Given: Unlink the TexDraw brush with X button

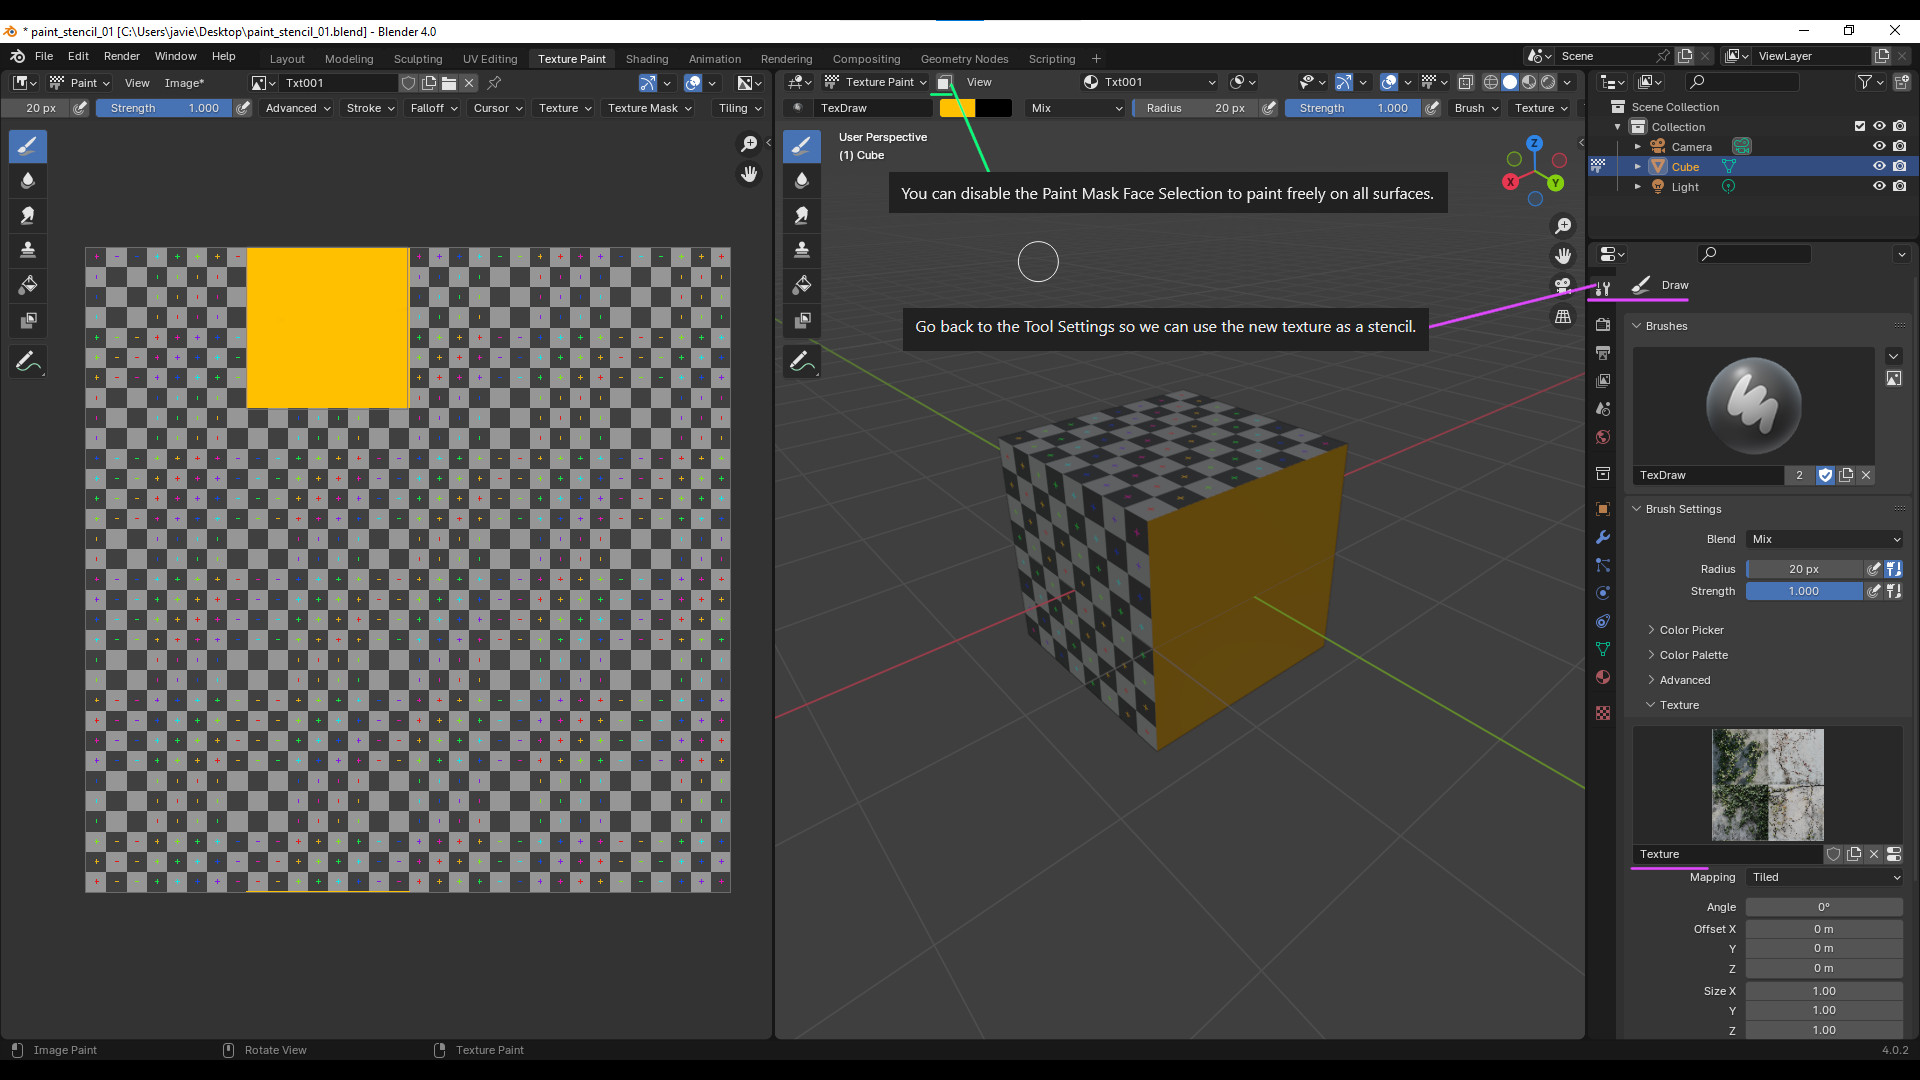Looking at the screenshot, I should 1866,475.
